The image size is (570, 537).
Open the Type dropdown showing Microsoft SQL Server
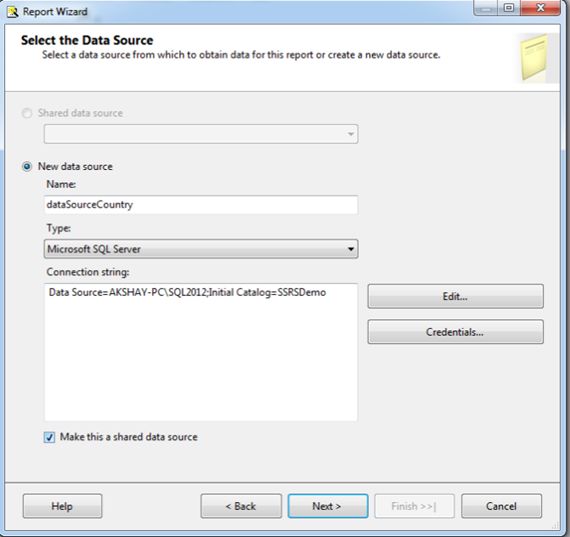coord(201,249)
